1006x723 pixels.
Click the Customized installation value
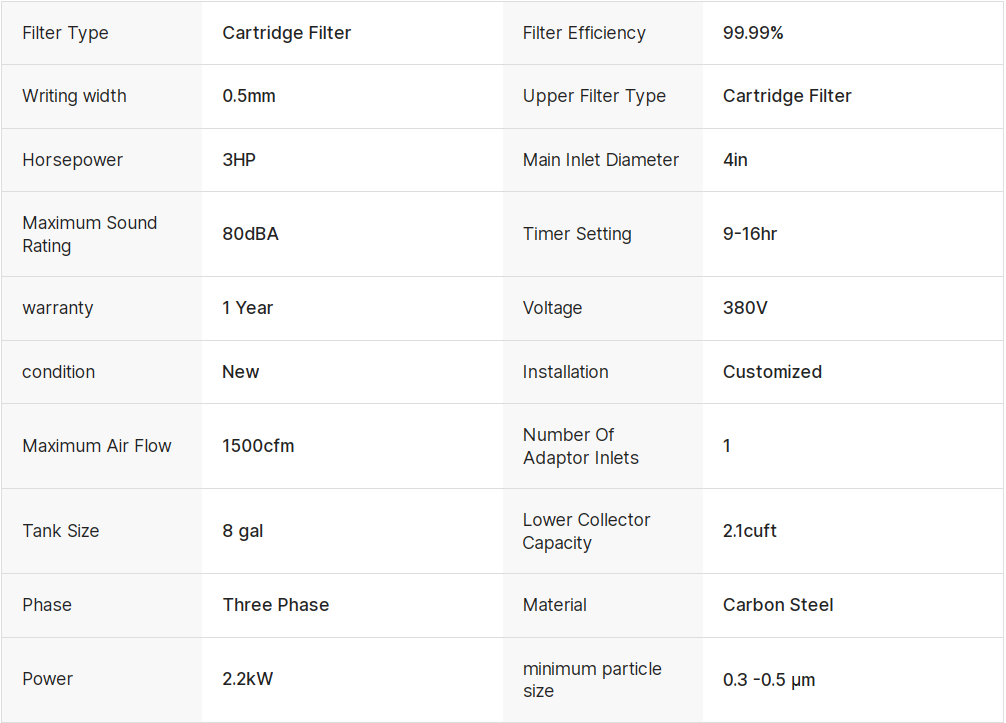coord(772,372)
